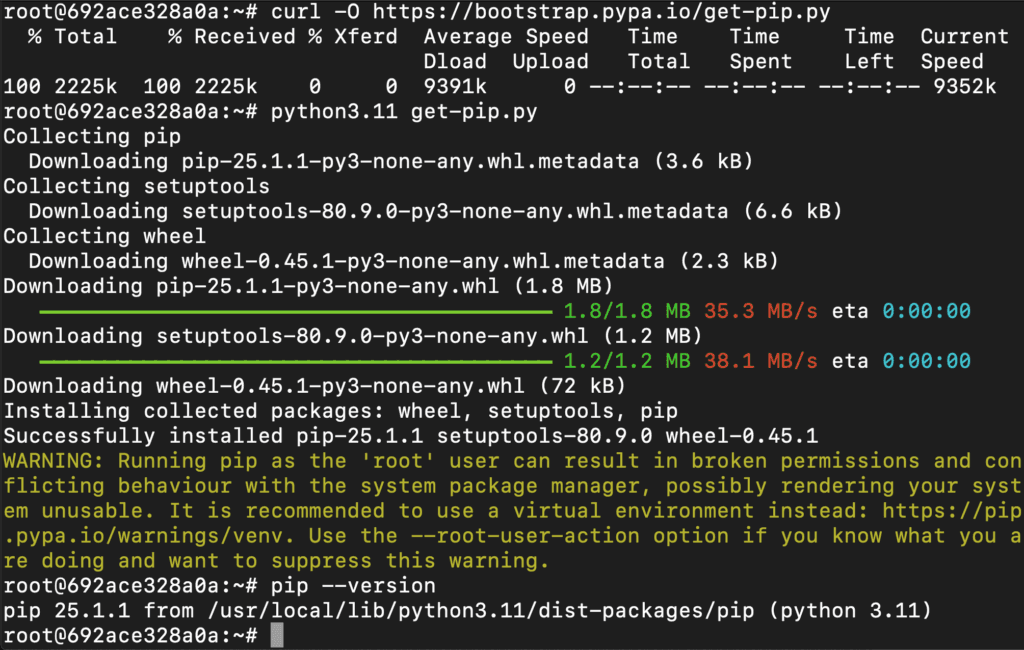Click the '--root-user-action' option text
1024x650 pixels.
tap(525, 536)
